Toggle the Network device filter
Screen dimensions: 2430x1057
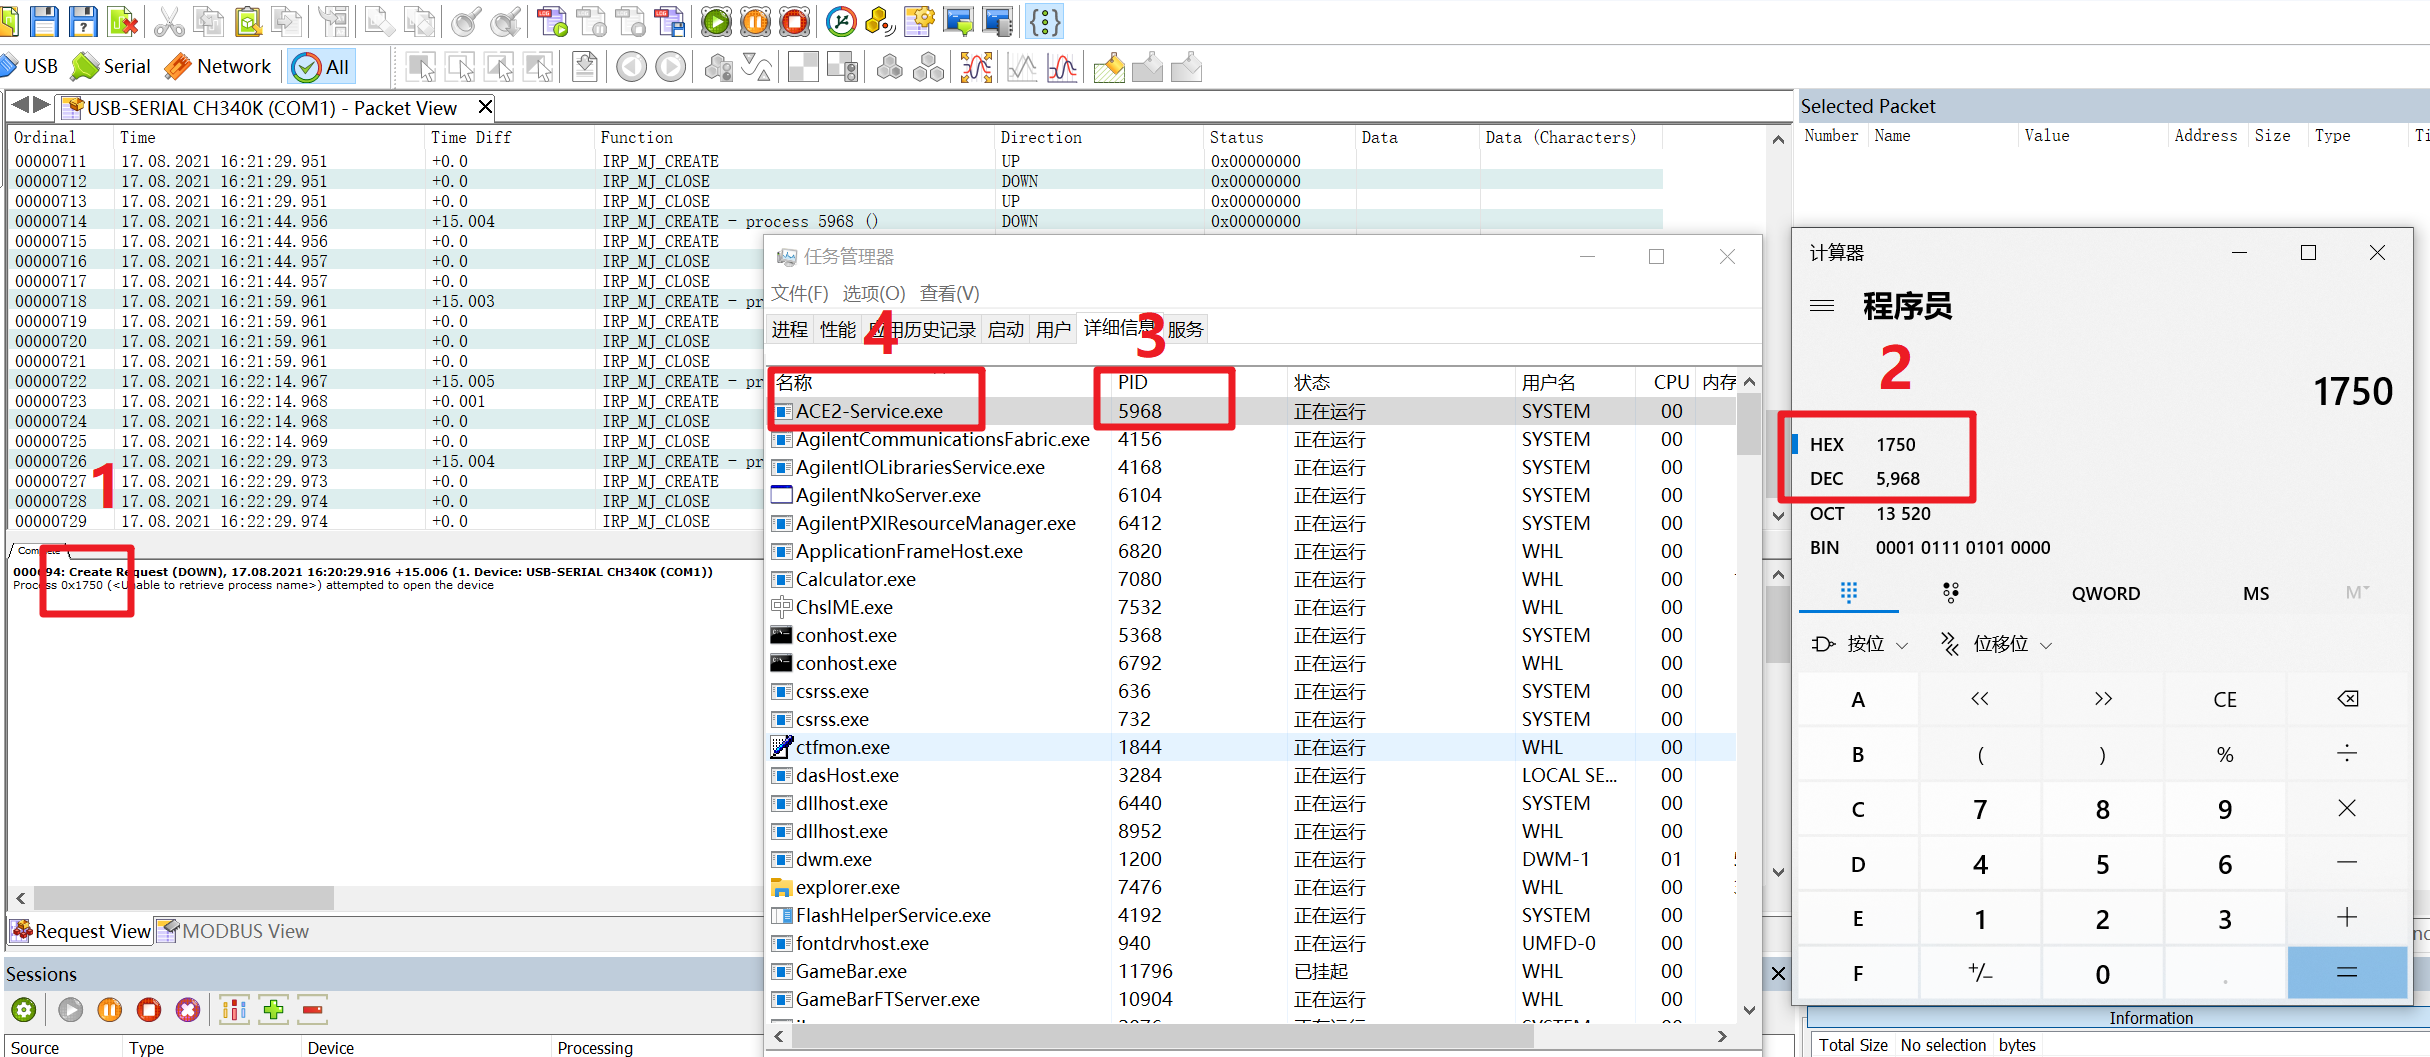pos(218,66)
